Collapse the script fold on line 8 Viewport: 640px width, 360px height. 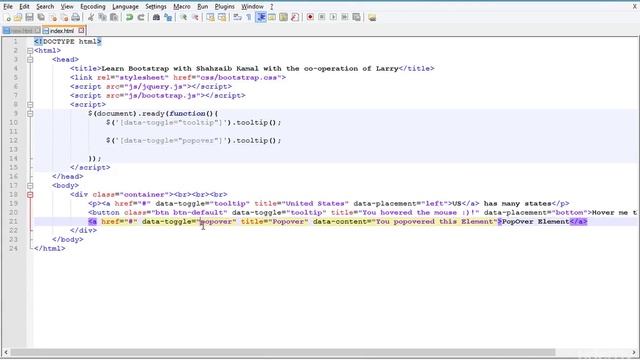(x=30, y=104)
